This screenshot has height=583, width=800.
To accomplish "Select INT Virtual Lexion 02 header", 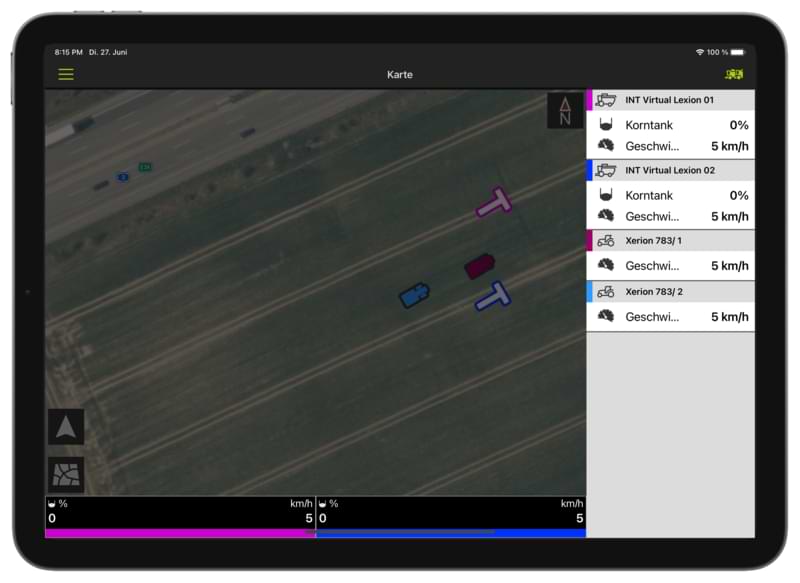I will coord(670,170).
